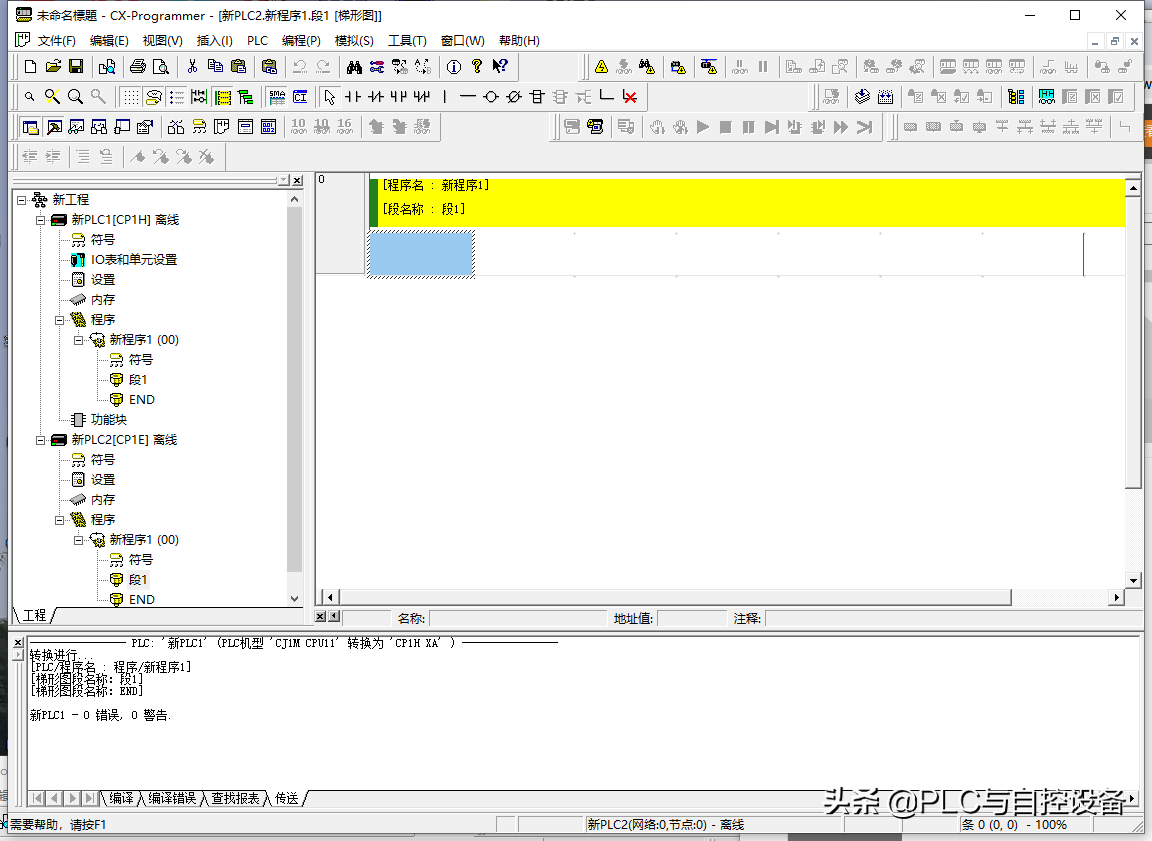Image resolution: width=1152 pixels, height=841 pixels.
Task: Select 设置 under 新PLC2
Action: (103, 480)
